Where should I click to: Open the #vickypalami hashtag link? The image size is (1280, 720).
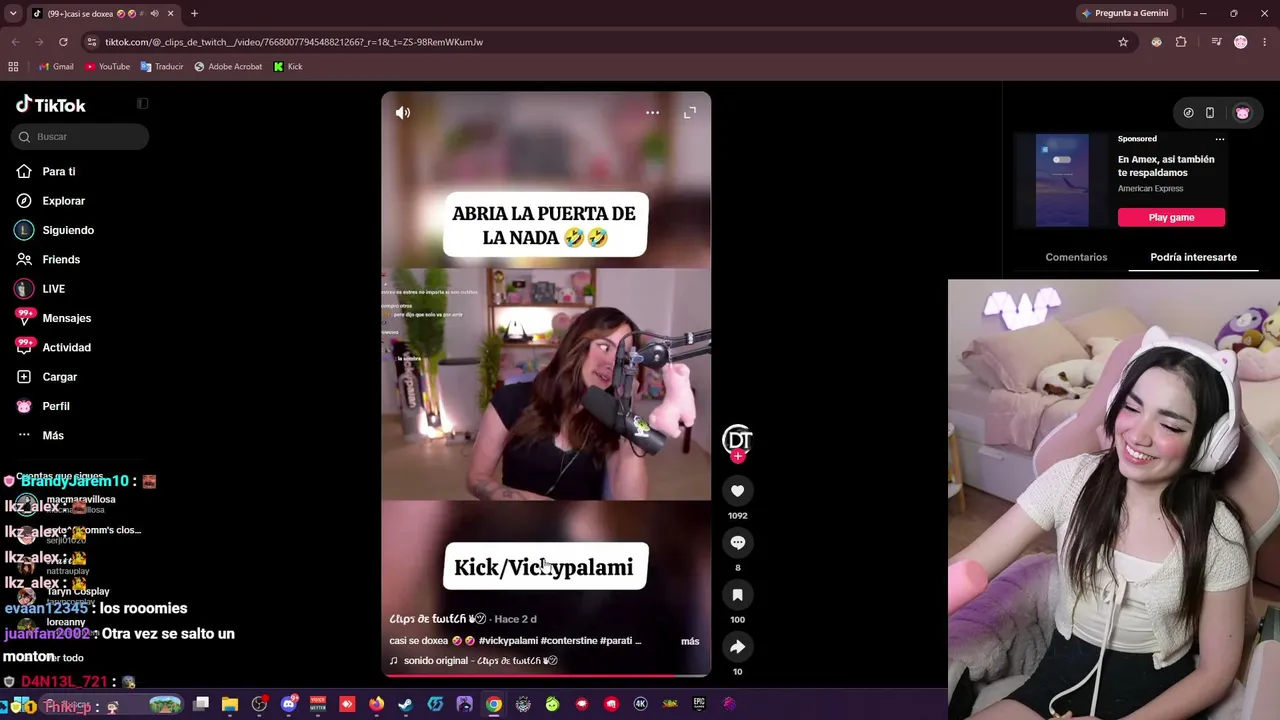pyautogui.click(x=508, y=641)
